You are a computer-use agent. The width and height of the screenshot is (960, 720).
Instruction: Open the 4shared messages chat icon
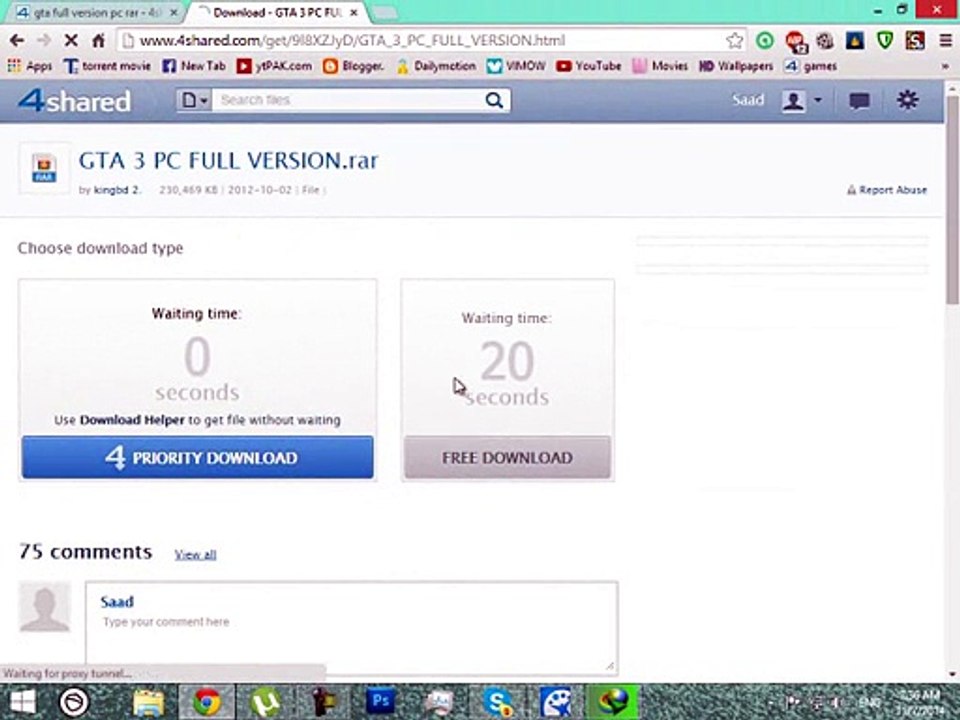click(859, 101)
